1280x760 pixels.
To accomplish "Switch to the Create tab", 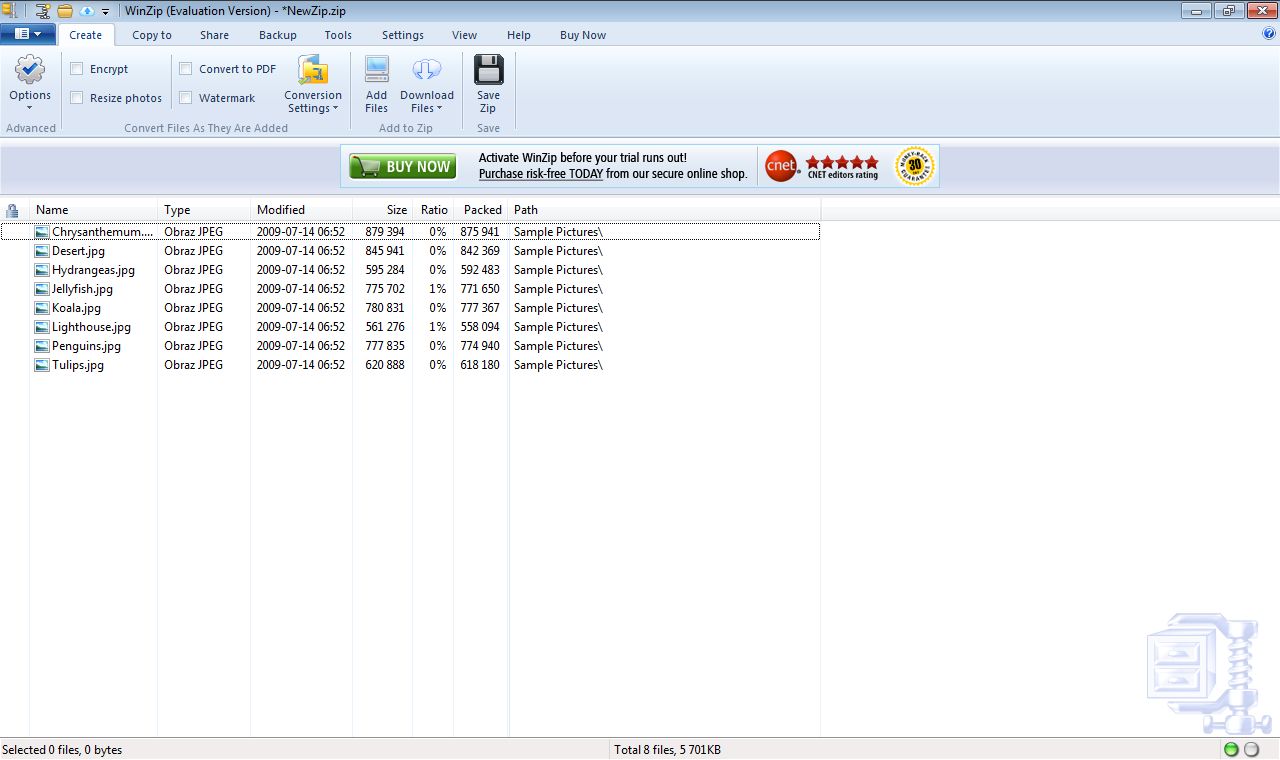I will 86,35.
